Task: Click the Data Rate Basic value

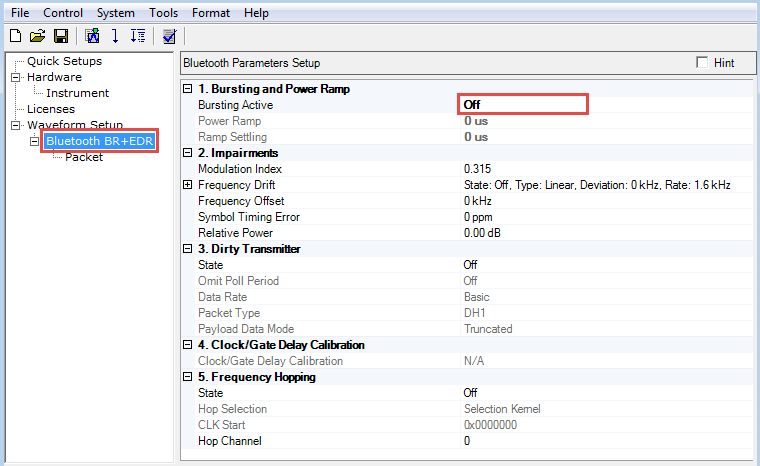Action: [x=476, y=297]
